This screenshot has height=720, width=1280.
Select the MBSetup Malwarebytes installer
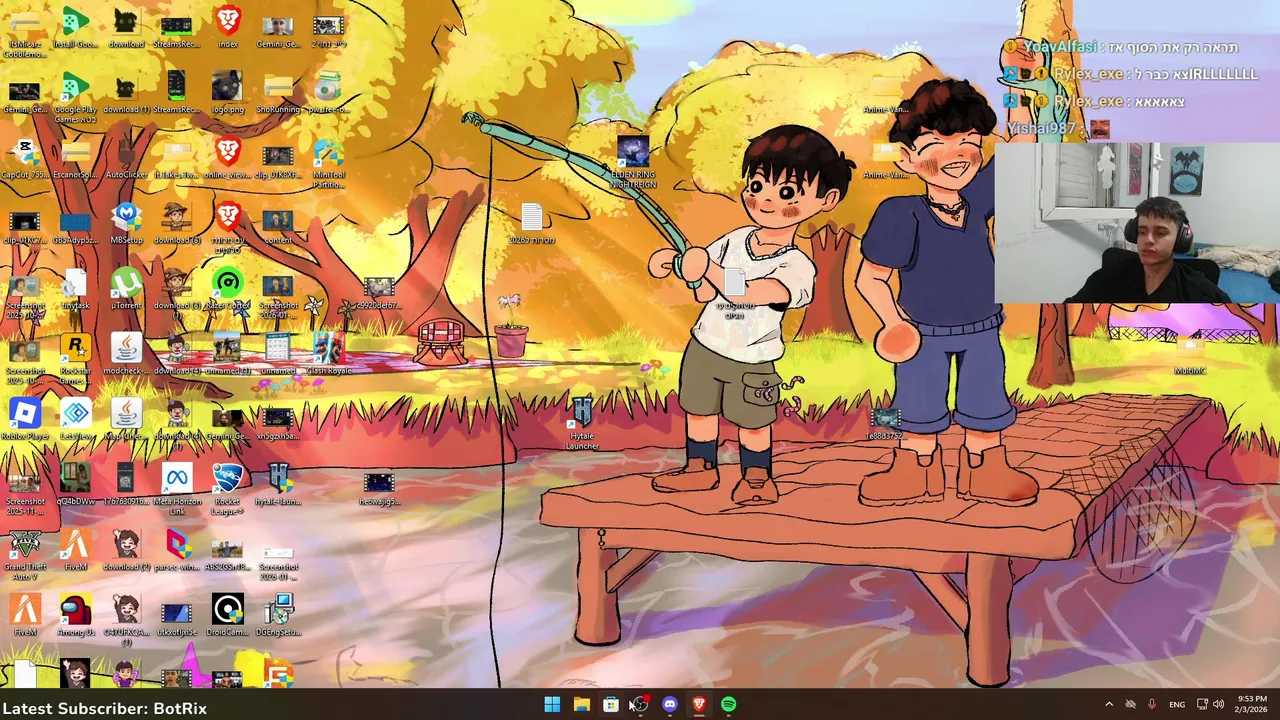tap(126, 224)
